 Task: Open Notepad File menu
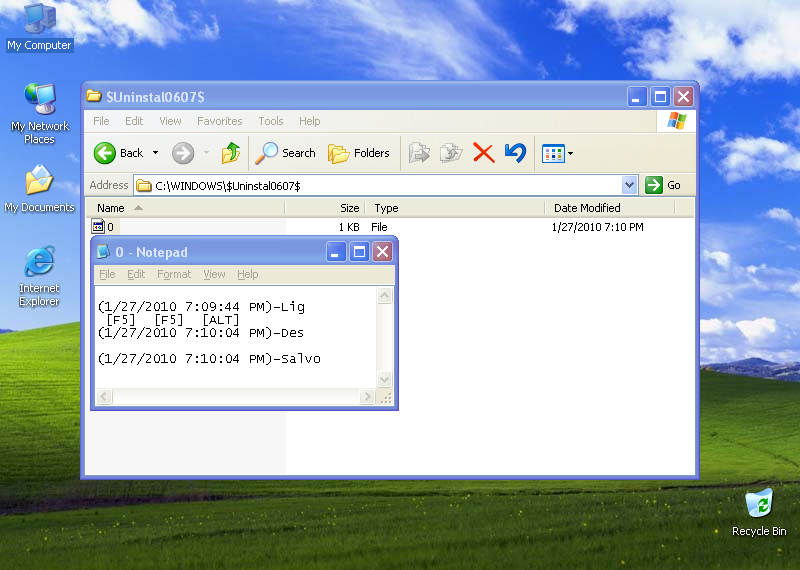click(107, 274)
